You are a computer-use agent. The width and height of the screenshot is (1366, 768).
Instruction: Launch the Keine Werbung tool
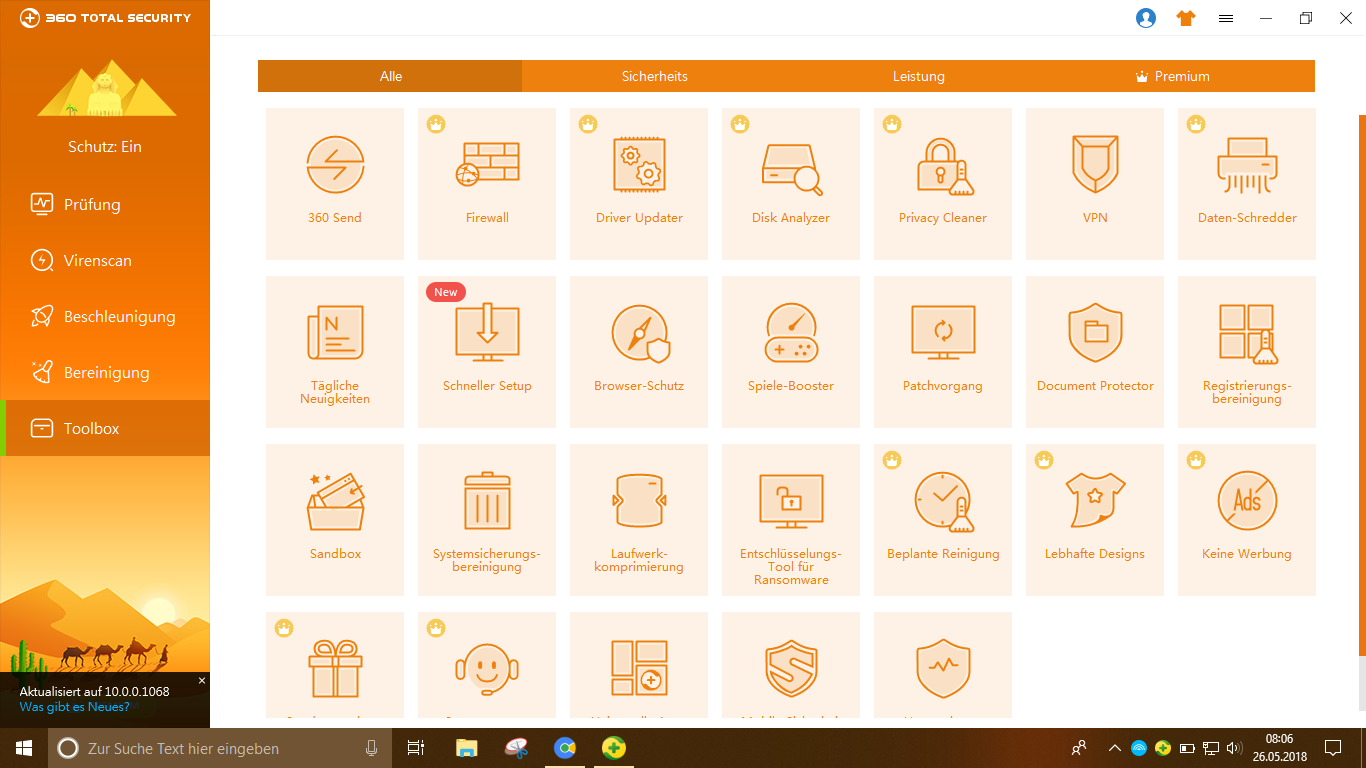tap(1247, 520)
